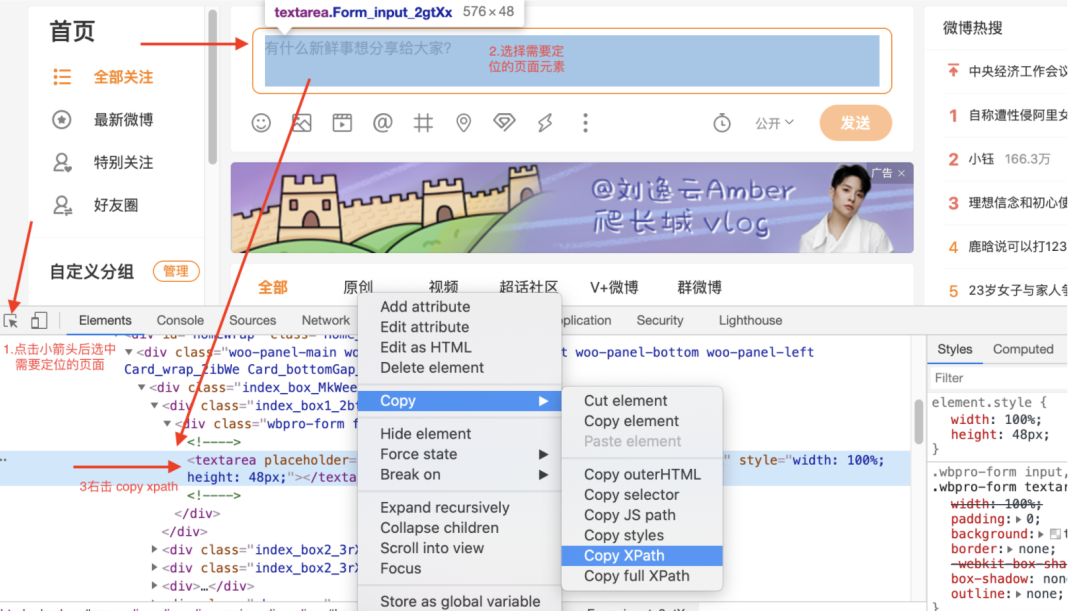Screen dimensions: 1080x611
Task: Attach an image with the picture icon
Action: pos(302,123)
